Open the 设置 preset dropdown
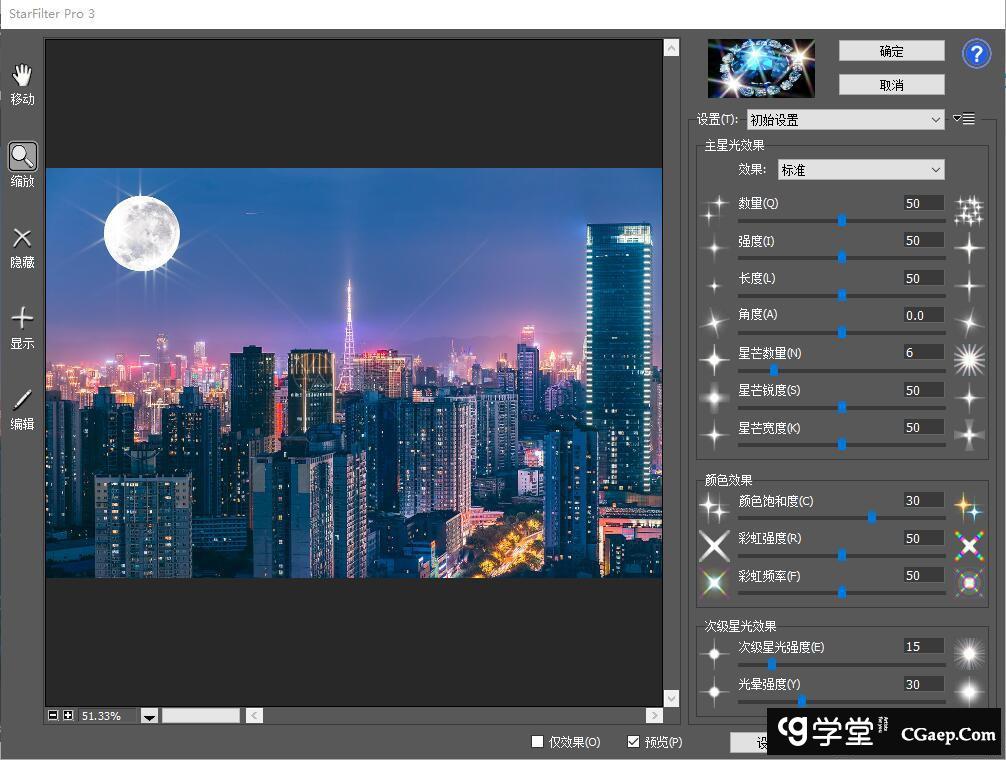The height and width of the screenshot is (760, 1006). tap(845, 120)
